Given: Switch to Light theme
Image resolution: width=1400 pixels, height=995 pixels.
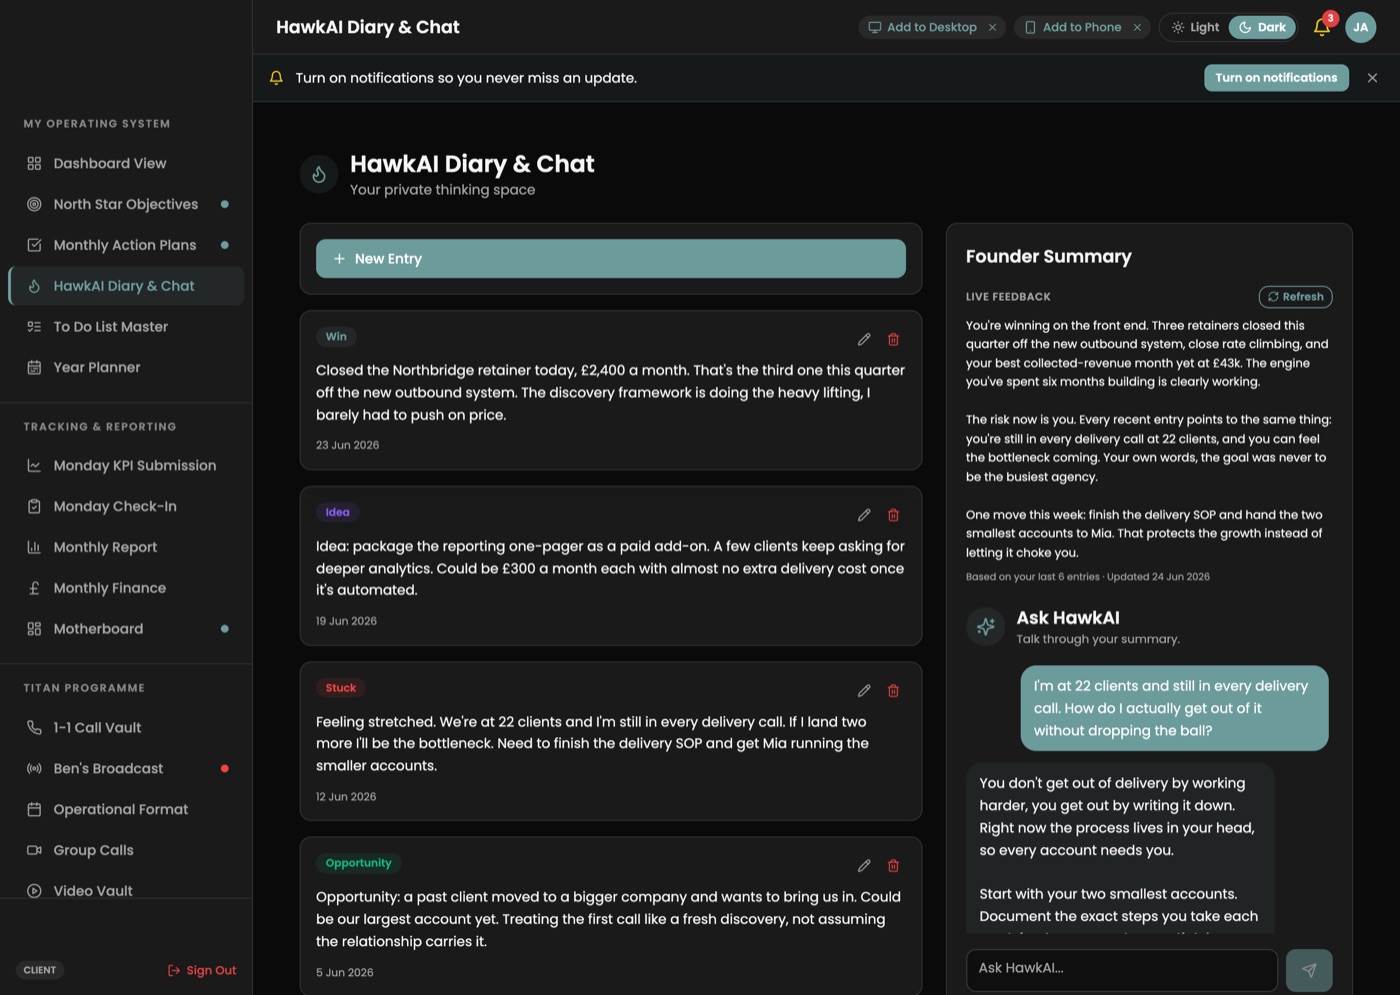Looking at the screenshot, I should click(1195, 27).
